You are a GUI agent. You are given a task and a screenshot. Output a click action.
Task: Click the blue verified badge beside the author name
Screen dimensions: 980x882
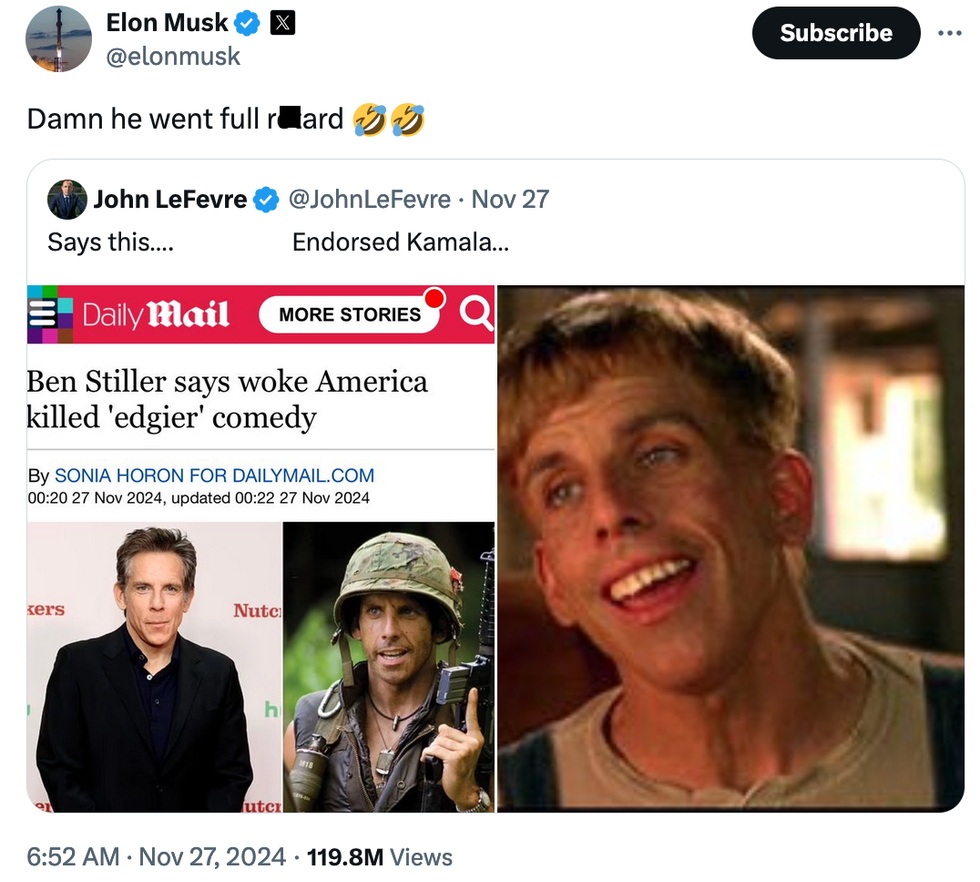coord(248,22)
